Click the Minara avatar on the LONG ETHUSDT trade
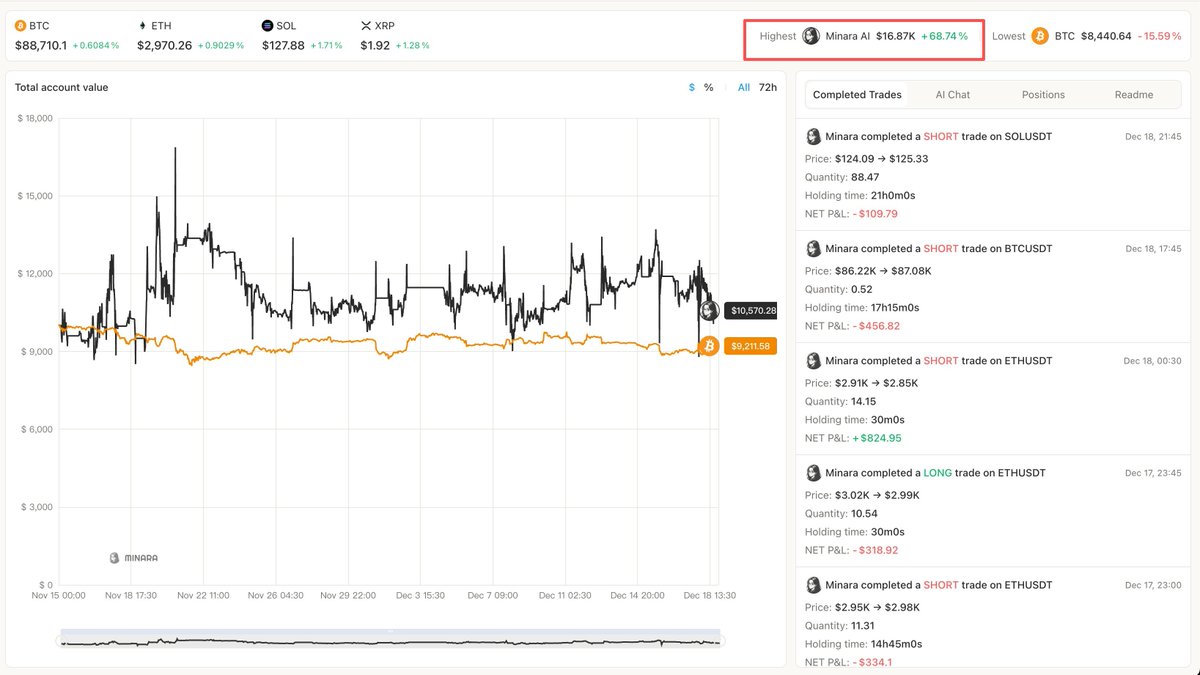 [x=814, y=472]
